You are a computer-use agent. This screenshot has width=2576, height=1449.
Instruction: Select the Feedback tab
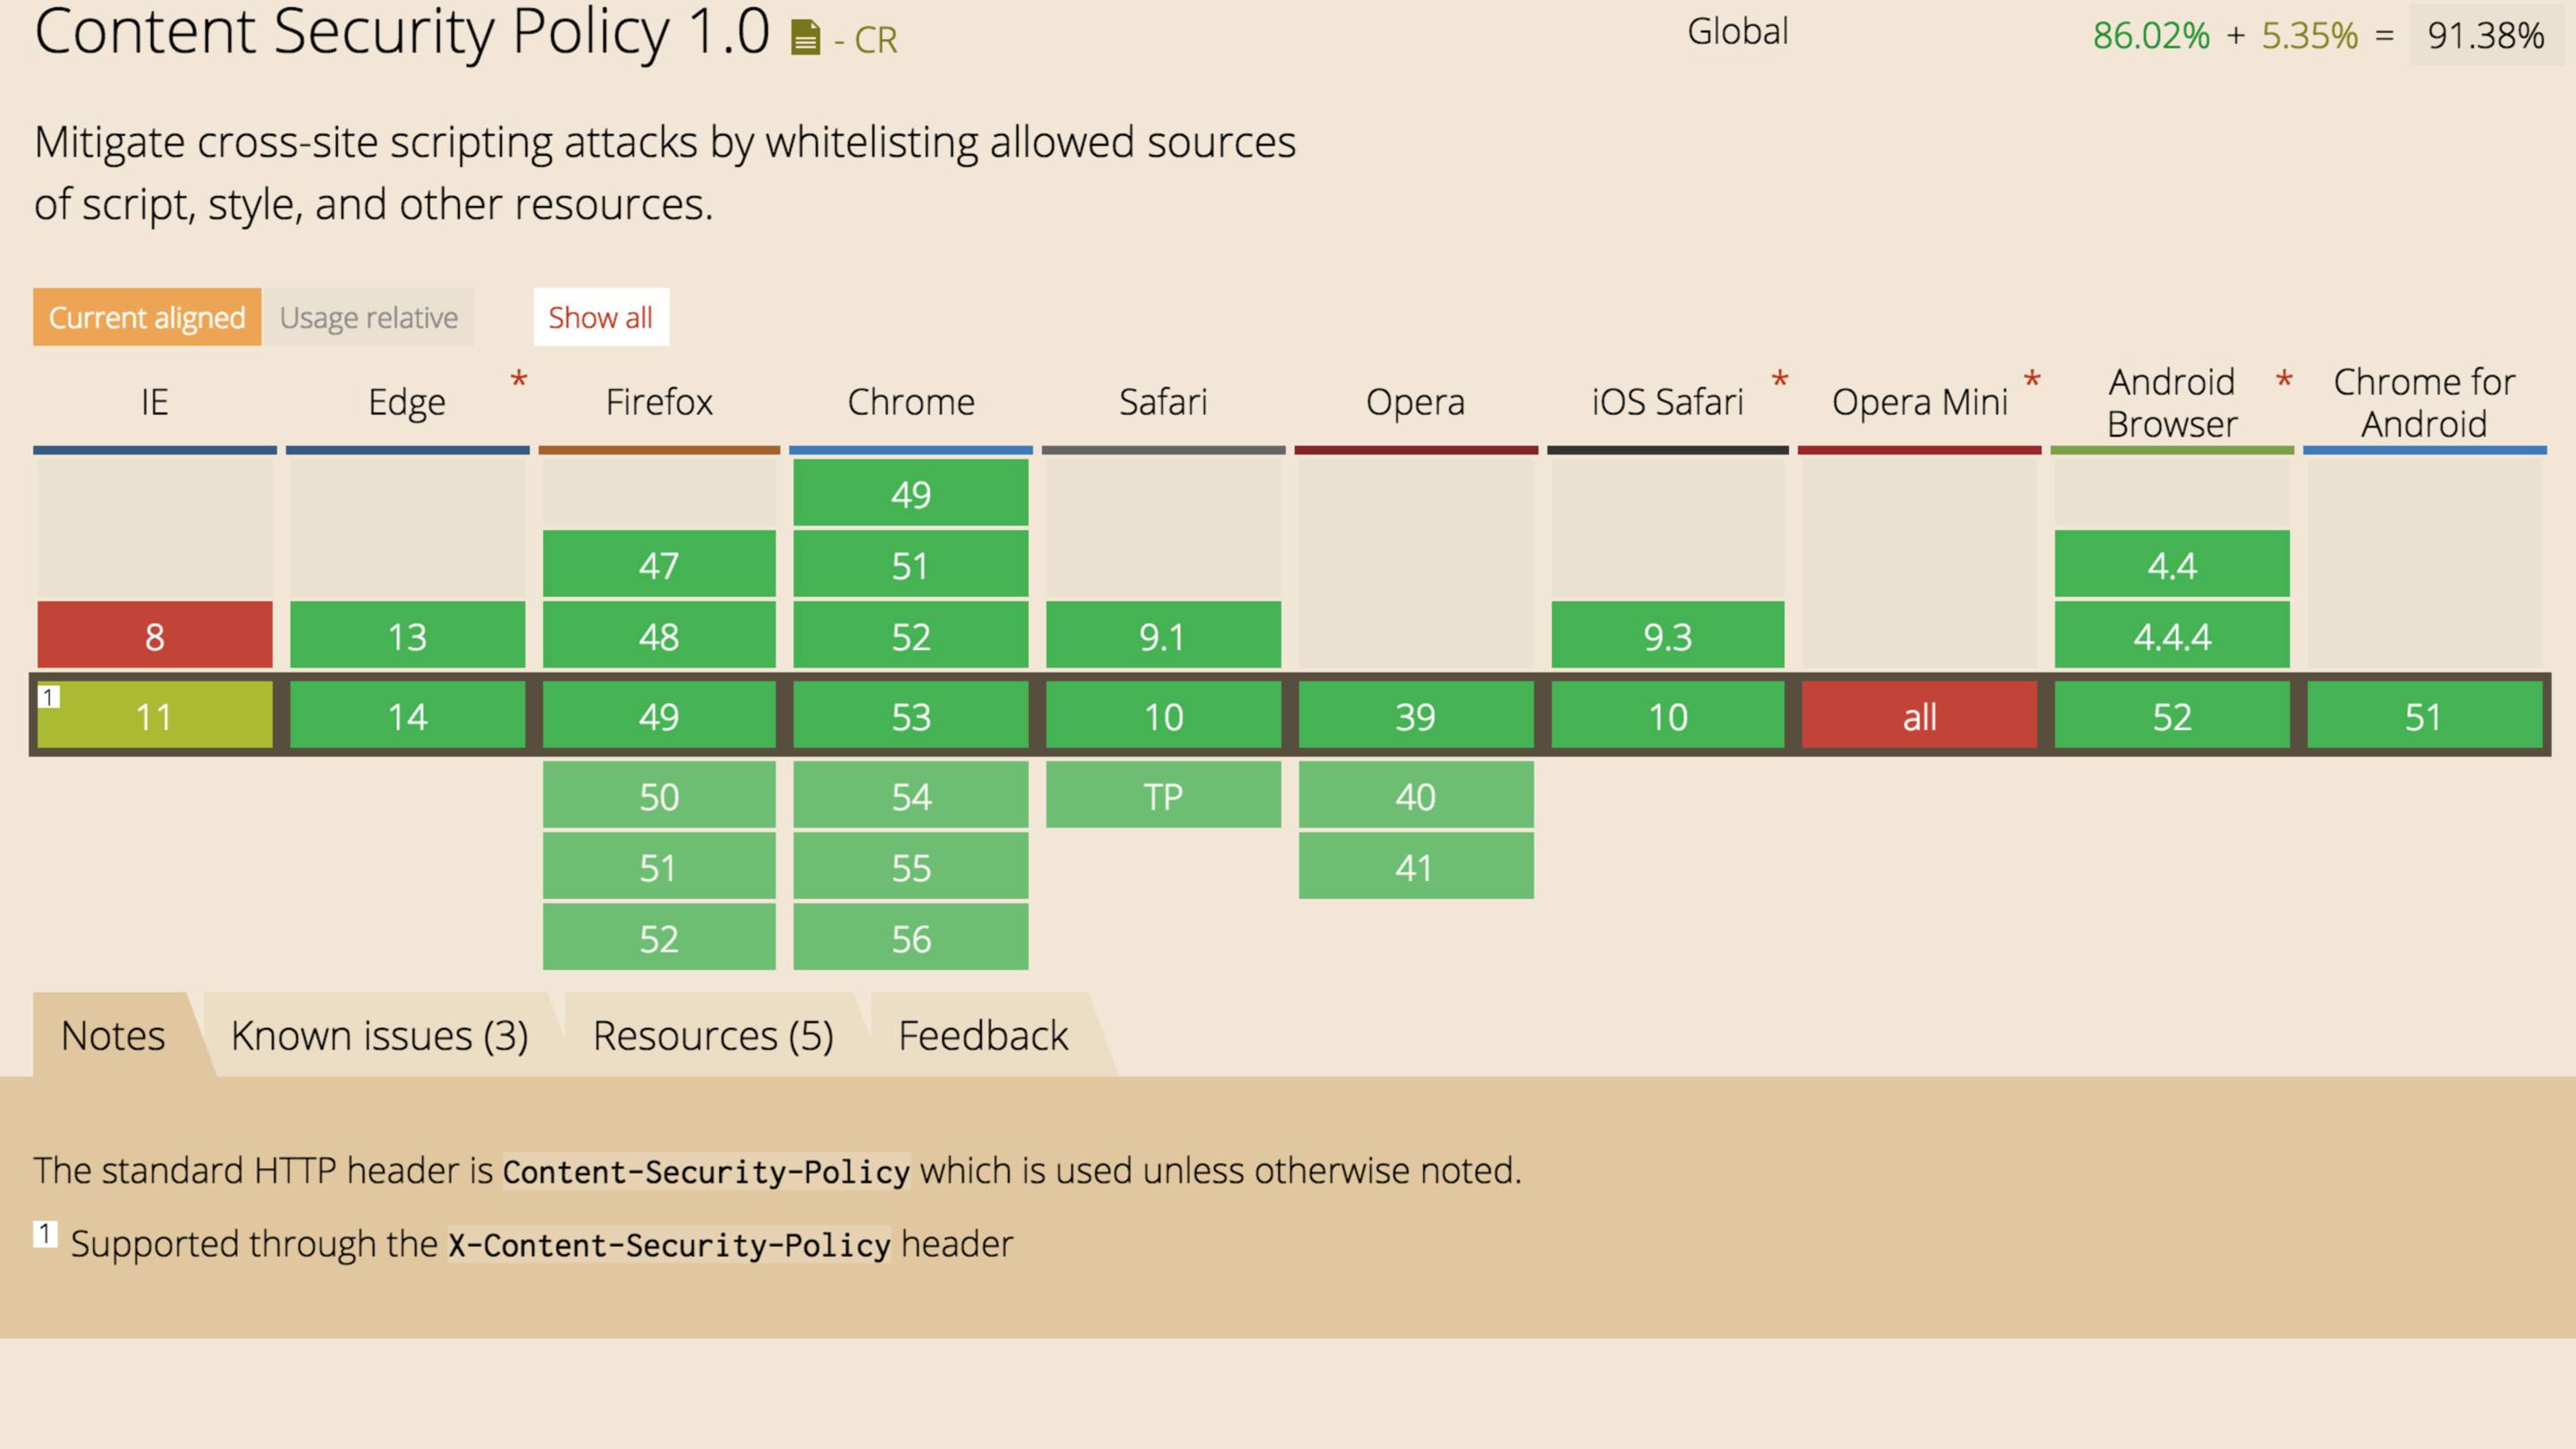tap(983, 1035)
